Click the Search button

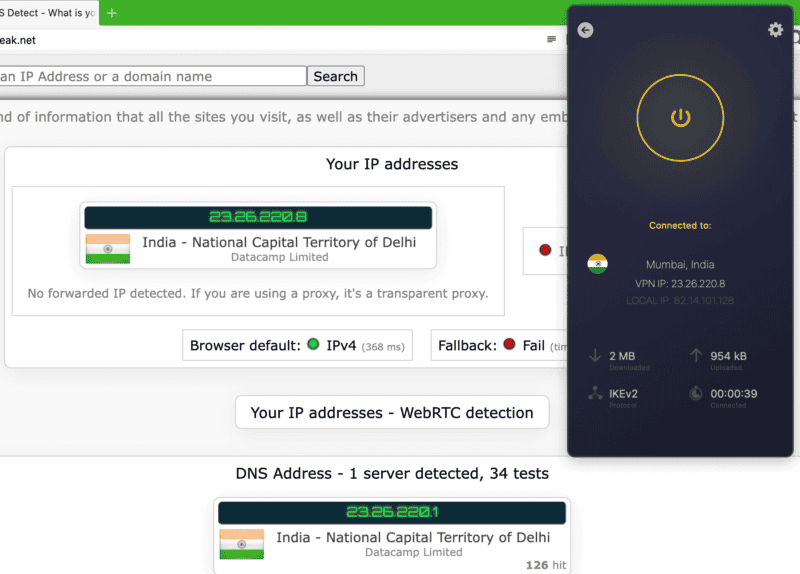pos(335,76)
